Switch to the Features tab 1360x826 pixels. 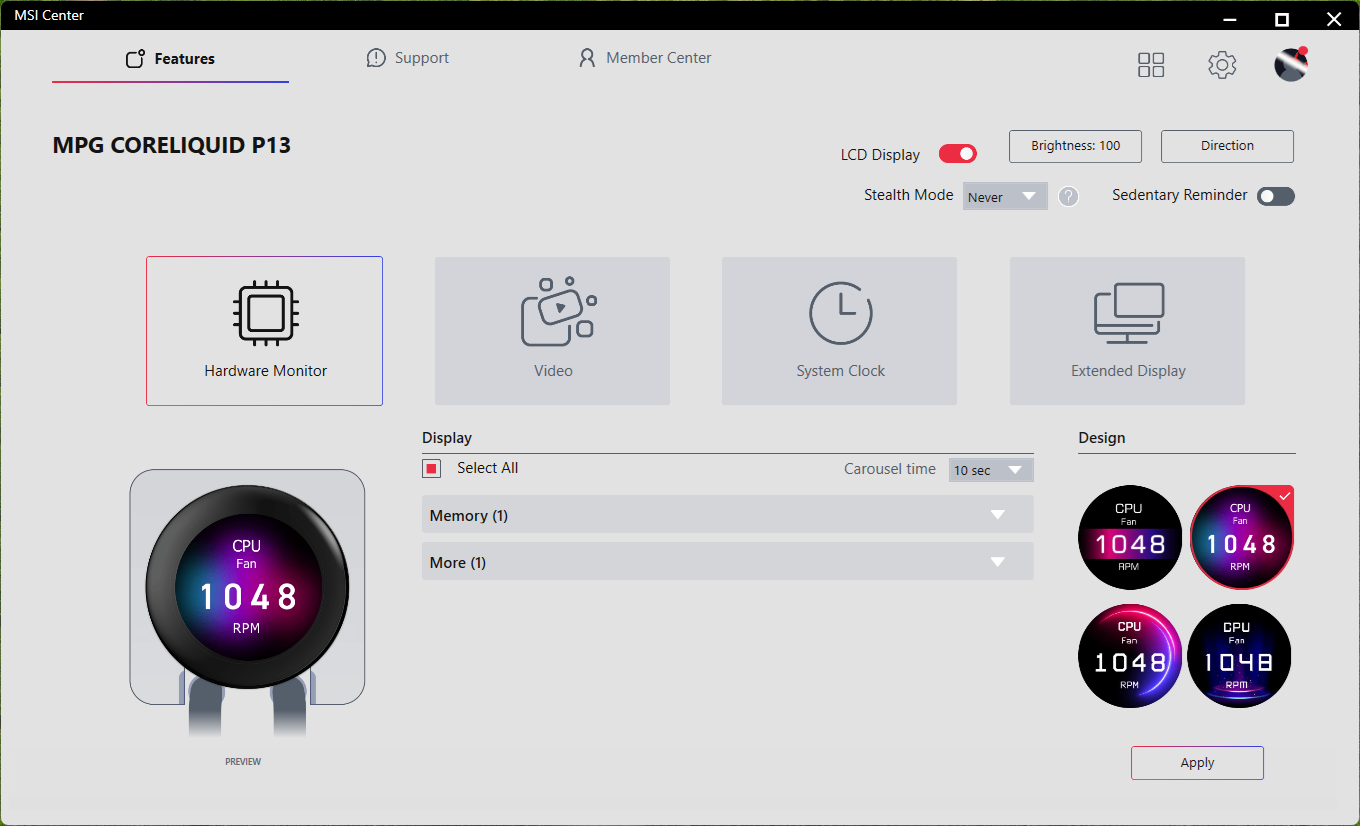point(170,59)
